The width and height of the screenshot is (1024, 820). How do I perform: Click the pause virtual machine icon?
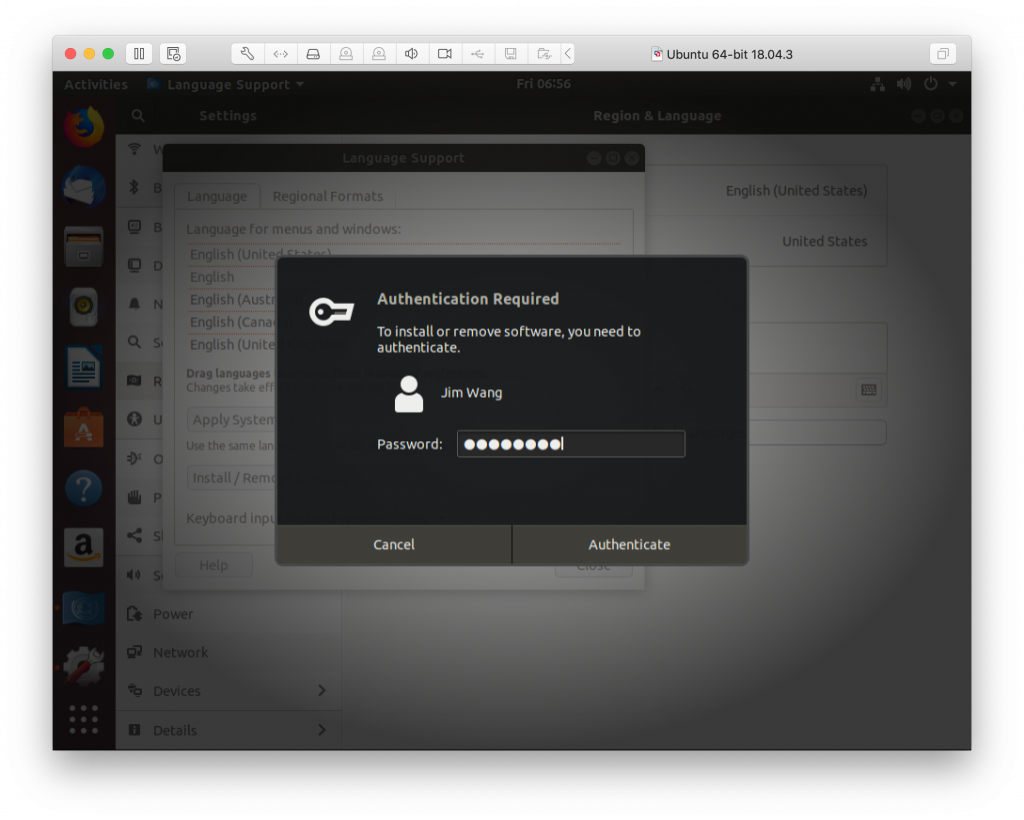[x=139, y=54]
